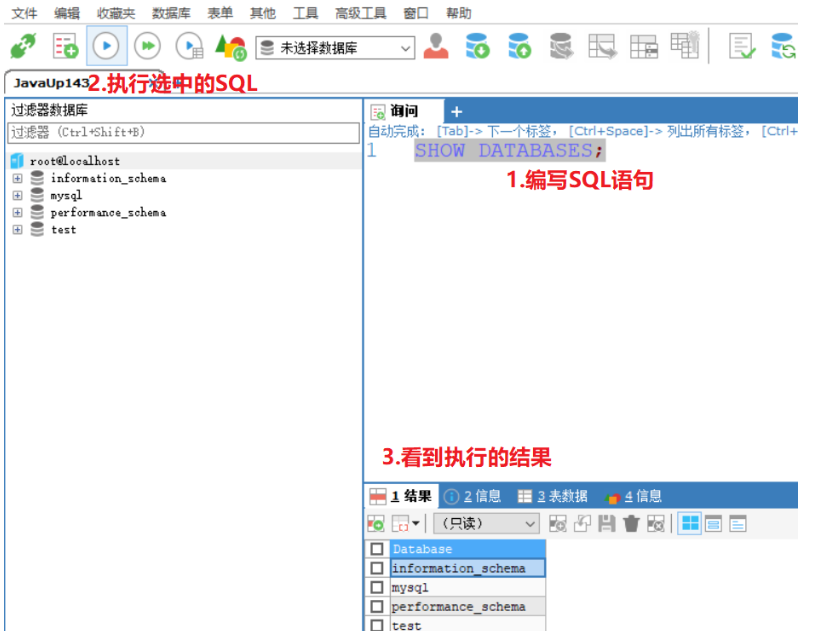The image size is (815, 631).
Task: Open the 表单 menu
Action: point(220,13)
